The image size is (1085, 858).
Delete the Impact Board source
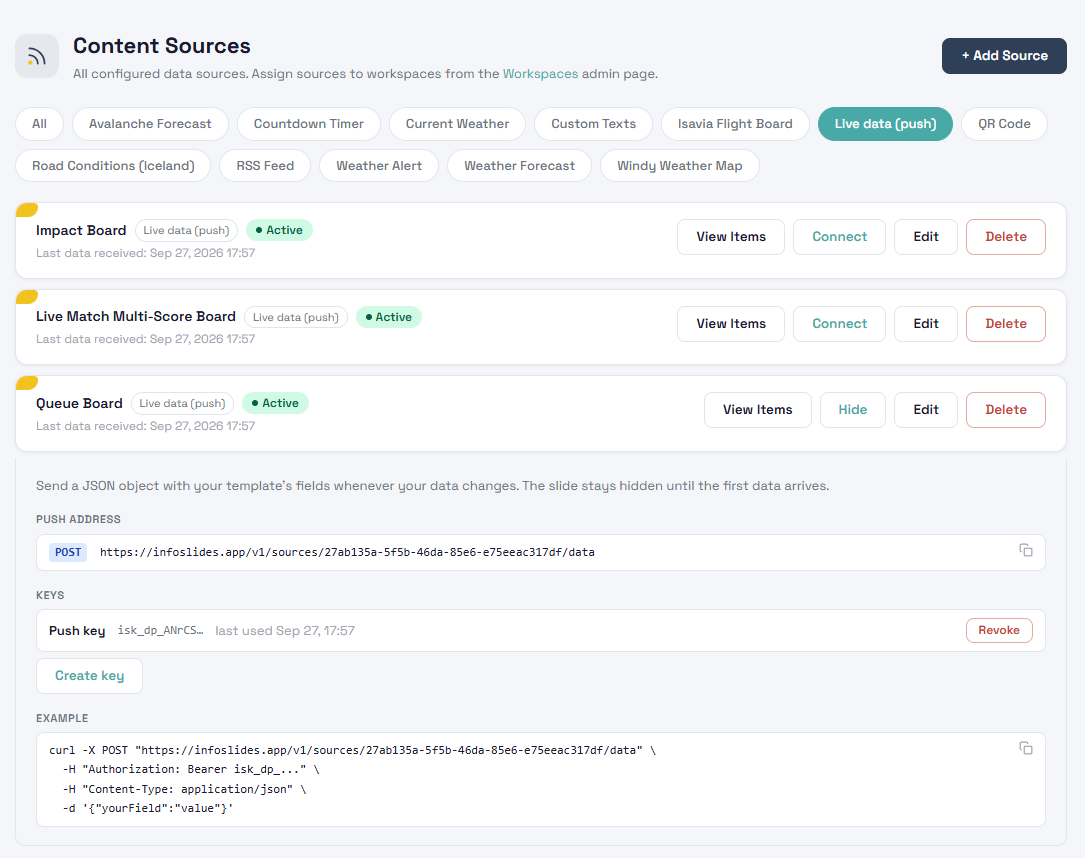point(1005,237)
